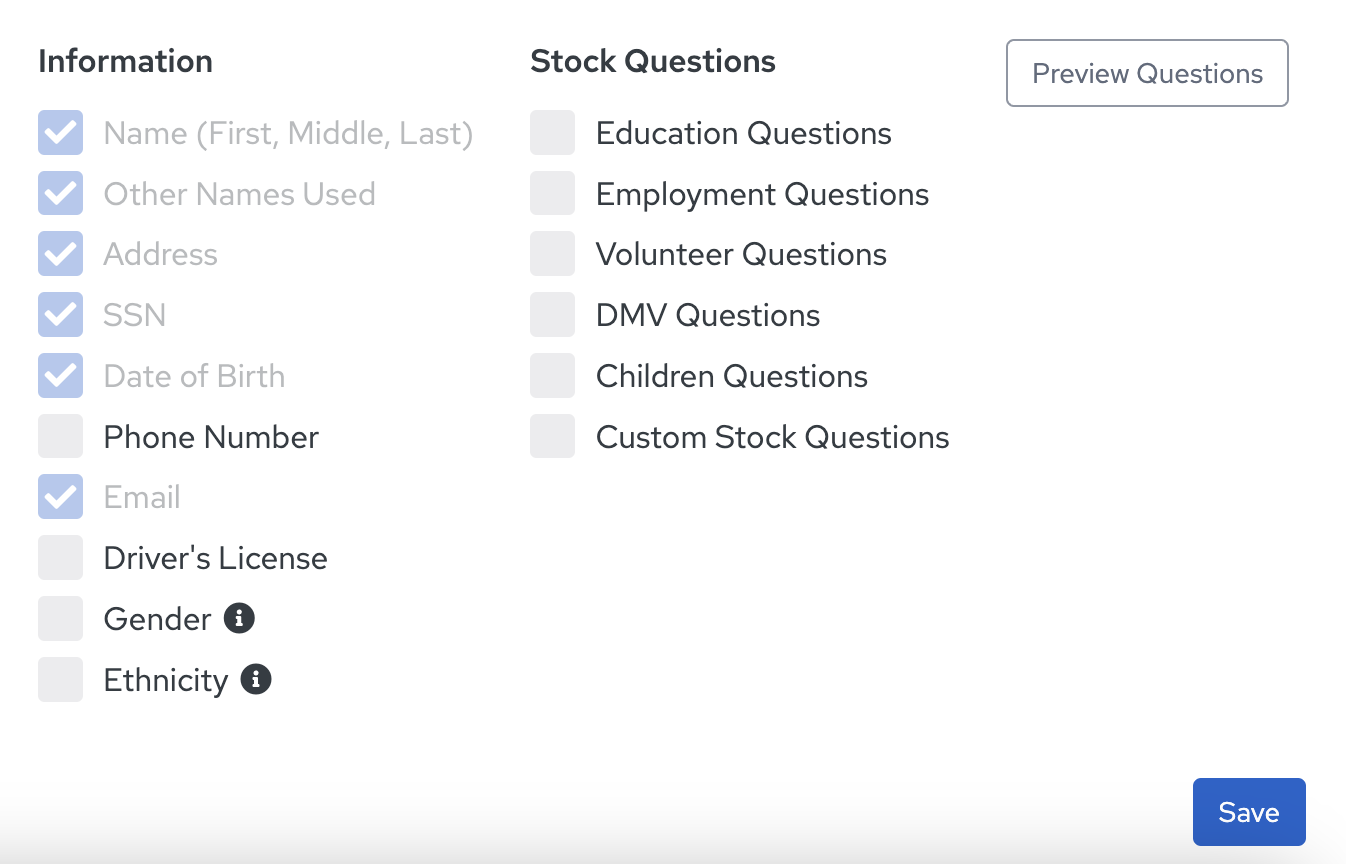Toggle the SSN checkbox
This screenshot has height=864, width=1346.
tap(61, 314)
